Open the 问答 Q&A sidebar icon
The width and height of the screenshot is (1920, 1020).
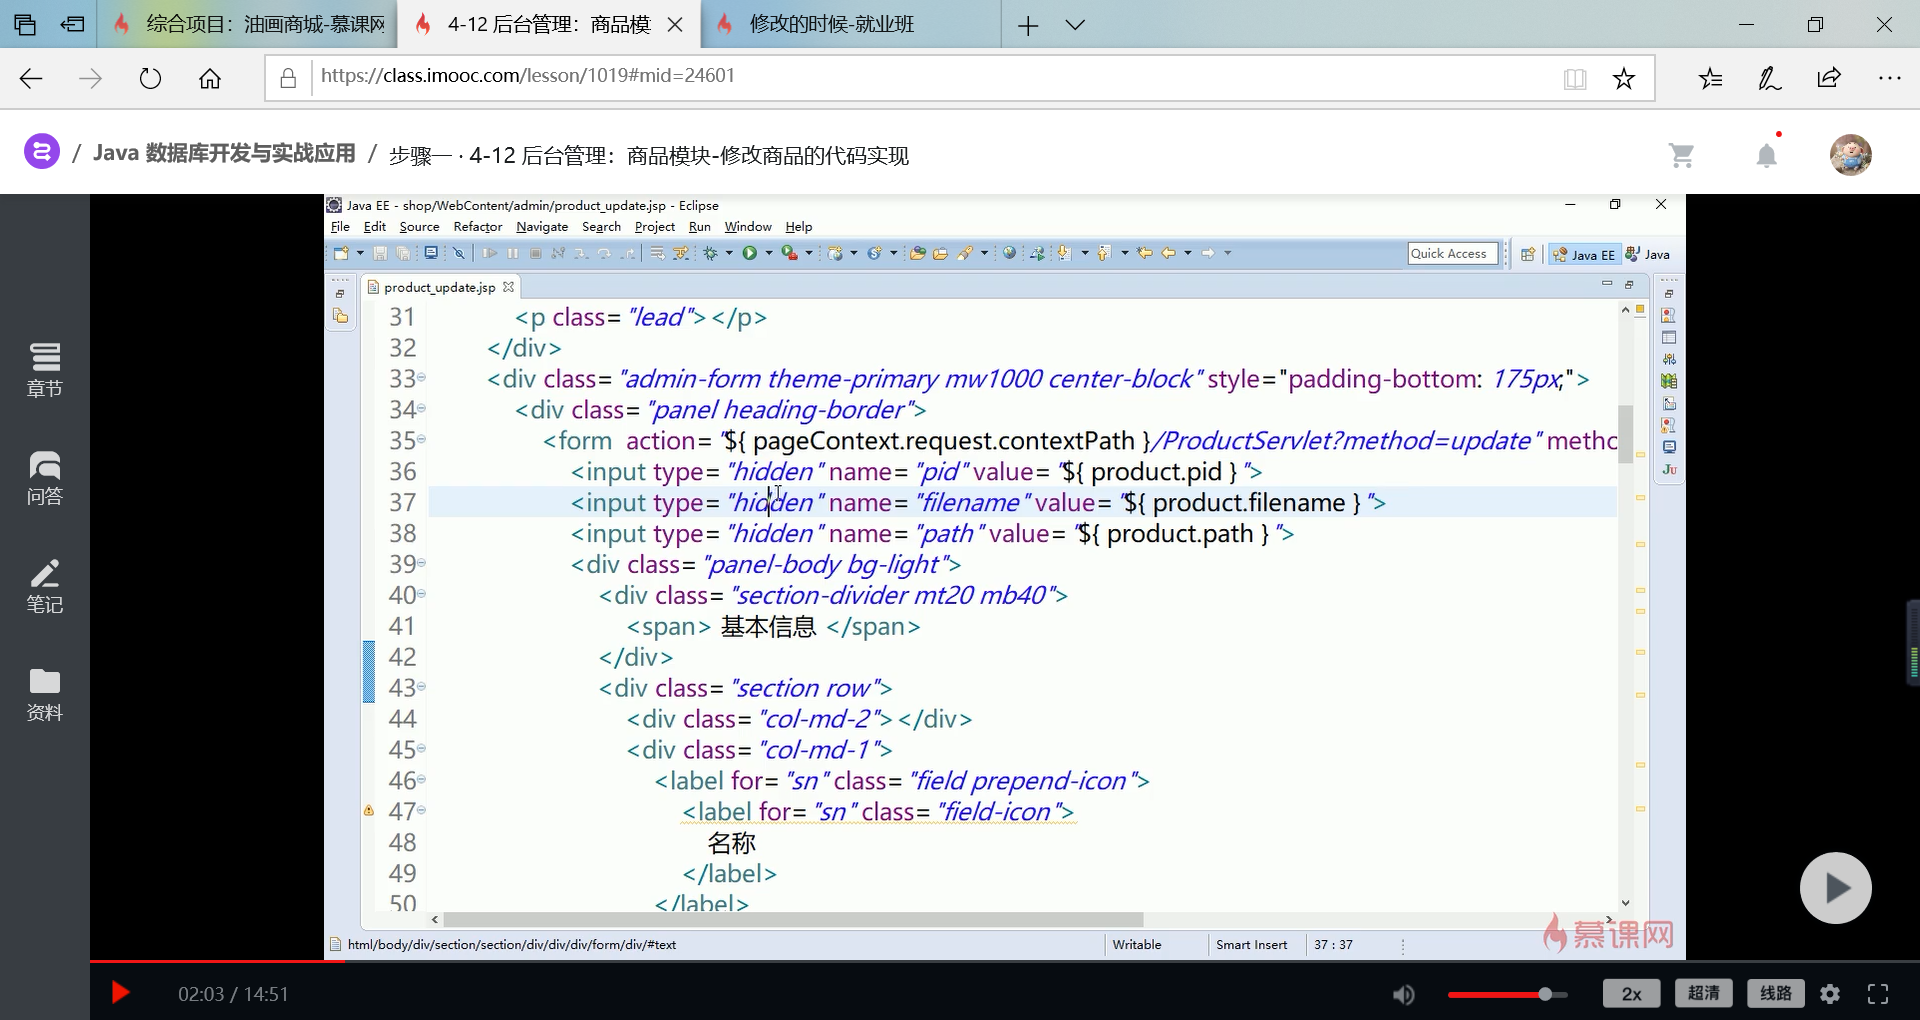[x=44, y=478]
